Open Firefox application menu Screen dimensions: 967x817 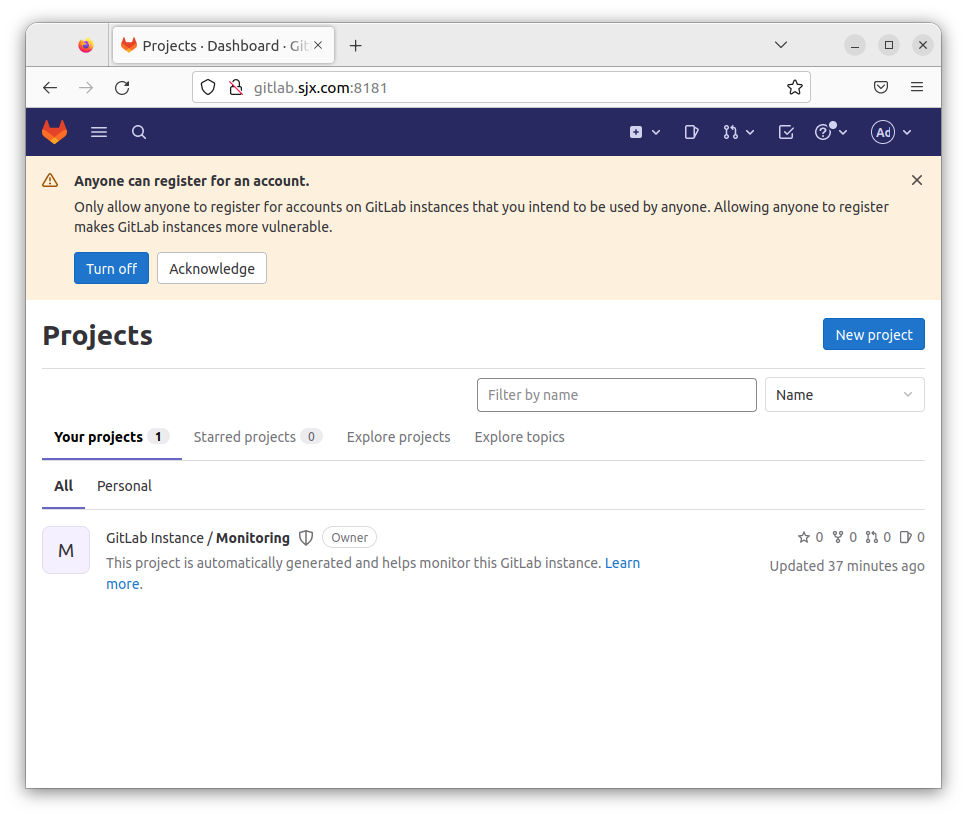[916, 87]
